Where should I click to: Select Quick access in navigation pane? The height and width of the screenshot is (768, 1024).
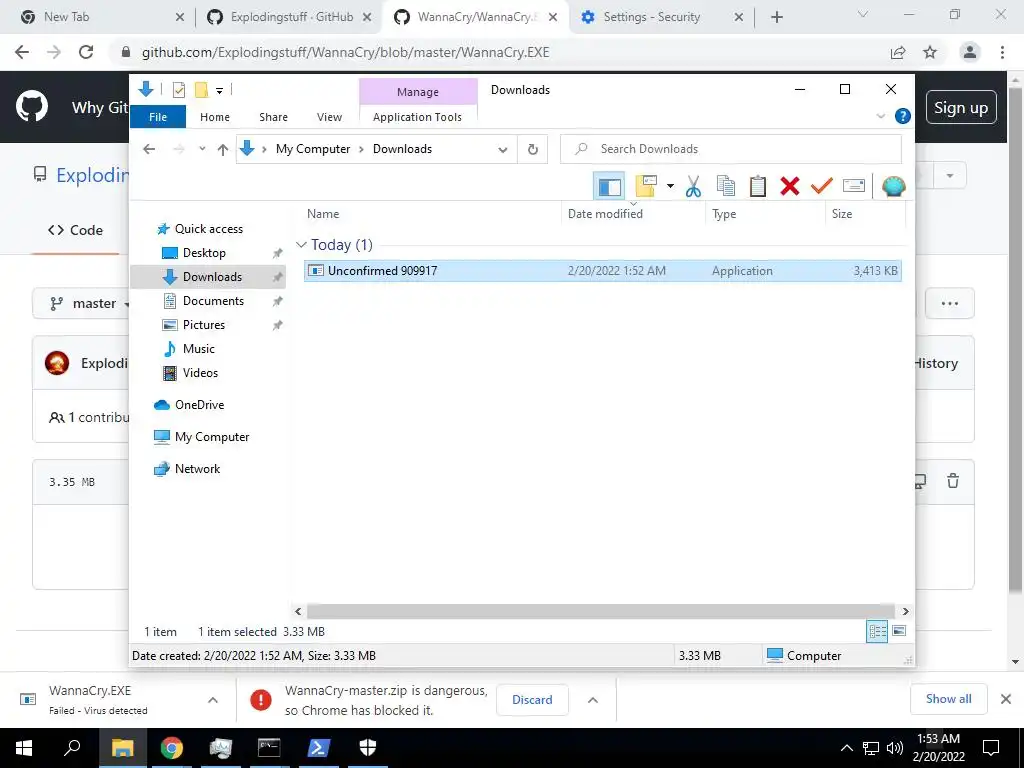coord(208,229)
